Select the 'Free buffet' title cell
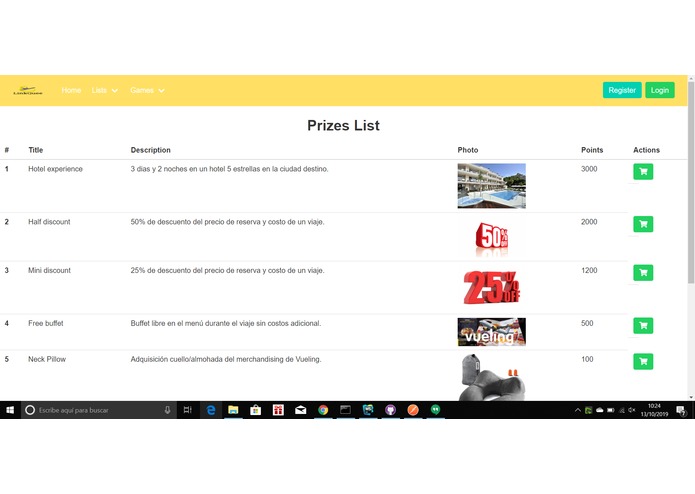This screenshot has height=494, width=695. click(x=46, y=323)
